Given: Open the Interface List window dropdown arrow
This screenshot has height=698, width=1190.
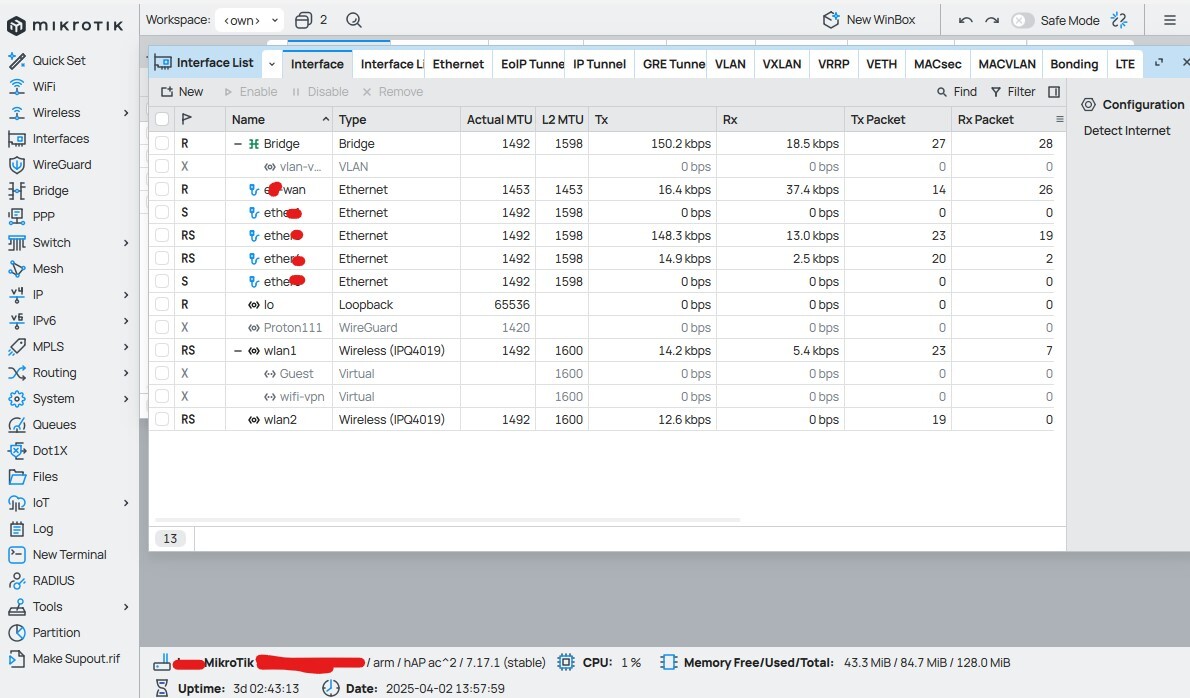Looking at the screenshot, I should tap(272, 64).
